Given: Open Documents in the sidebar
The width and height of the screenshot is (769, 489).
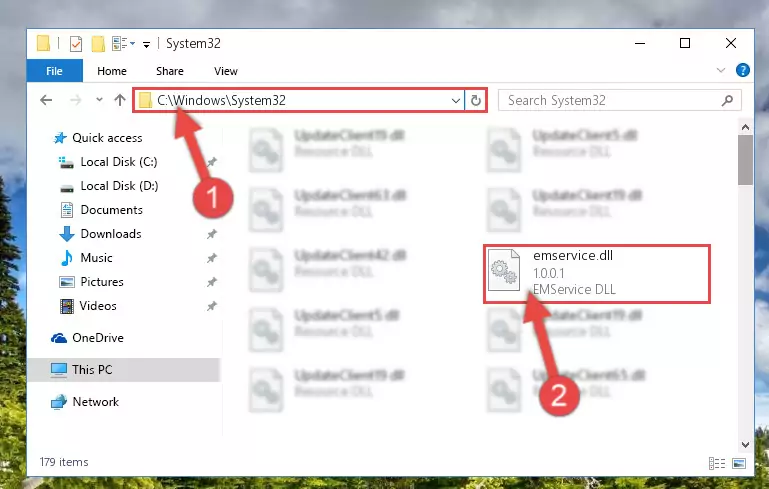Looking at the screenshot, I should (x=111, y=210).
